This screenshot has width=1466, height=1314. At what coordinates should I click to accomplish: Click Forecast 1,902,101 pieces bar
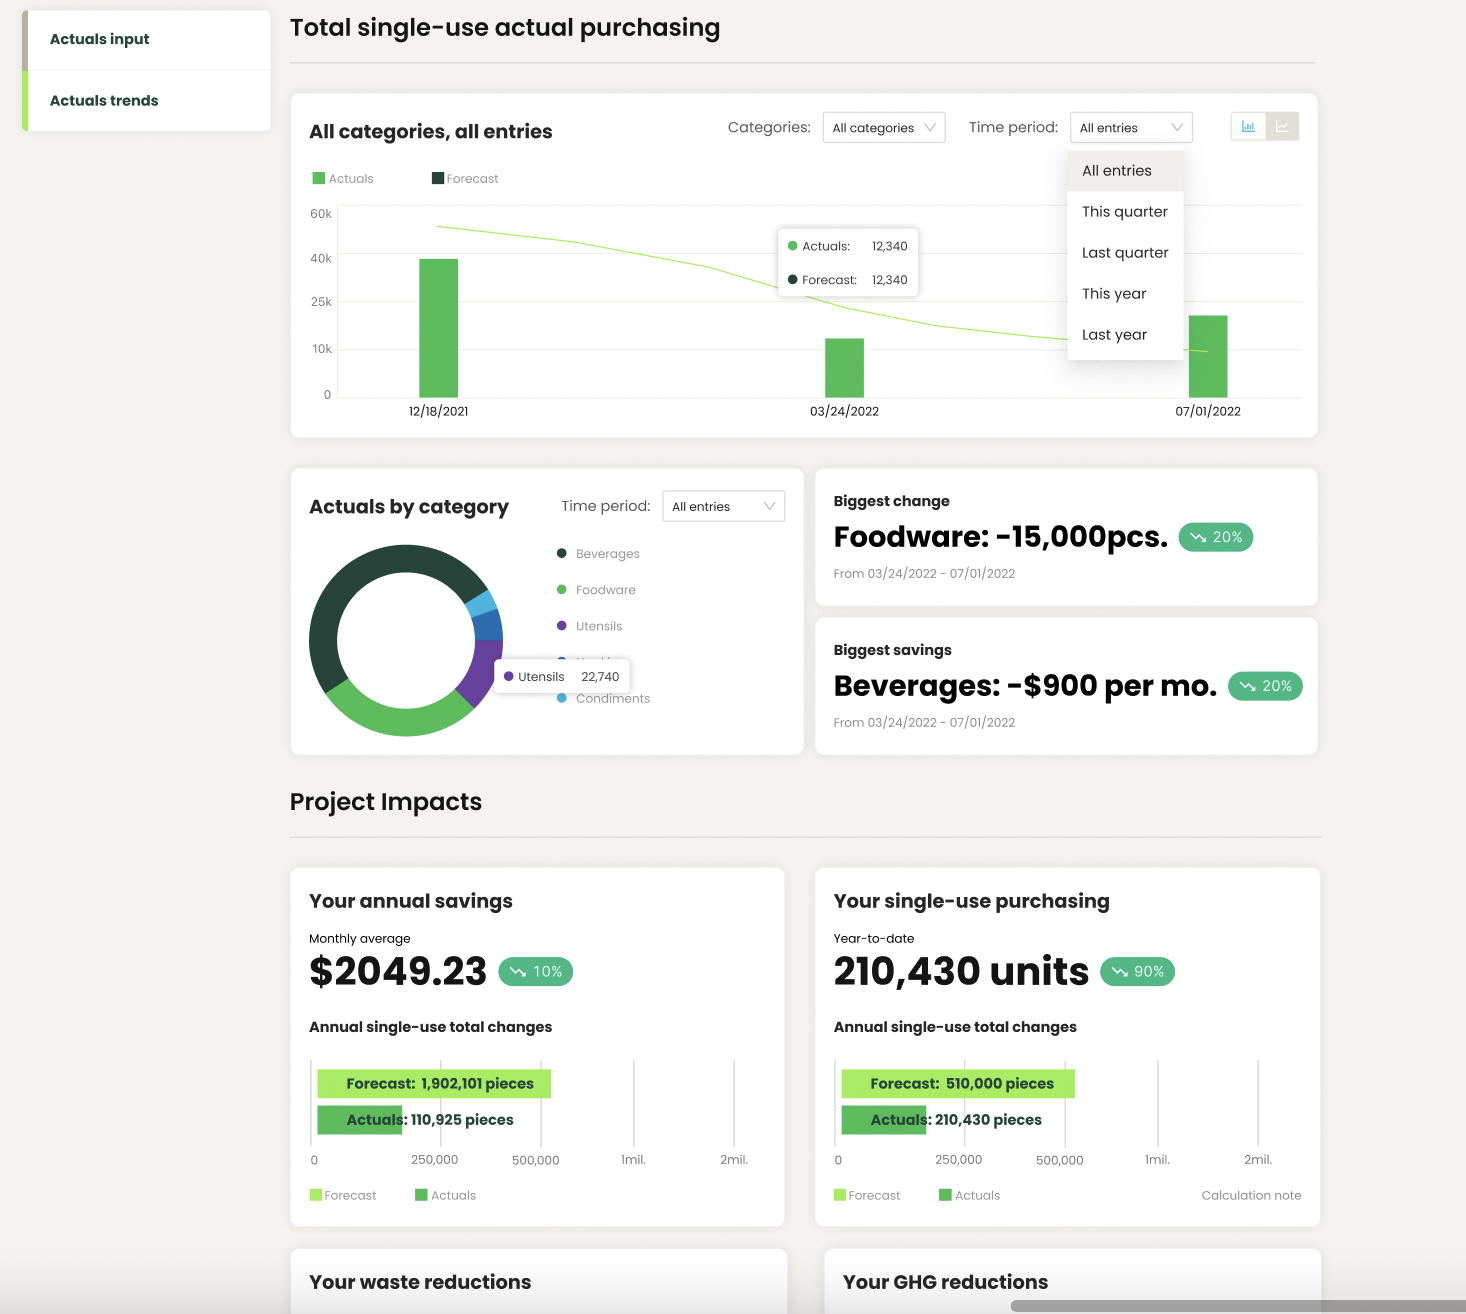tap(434, 1084)
